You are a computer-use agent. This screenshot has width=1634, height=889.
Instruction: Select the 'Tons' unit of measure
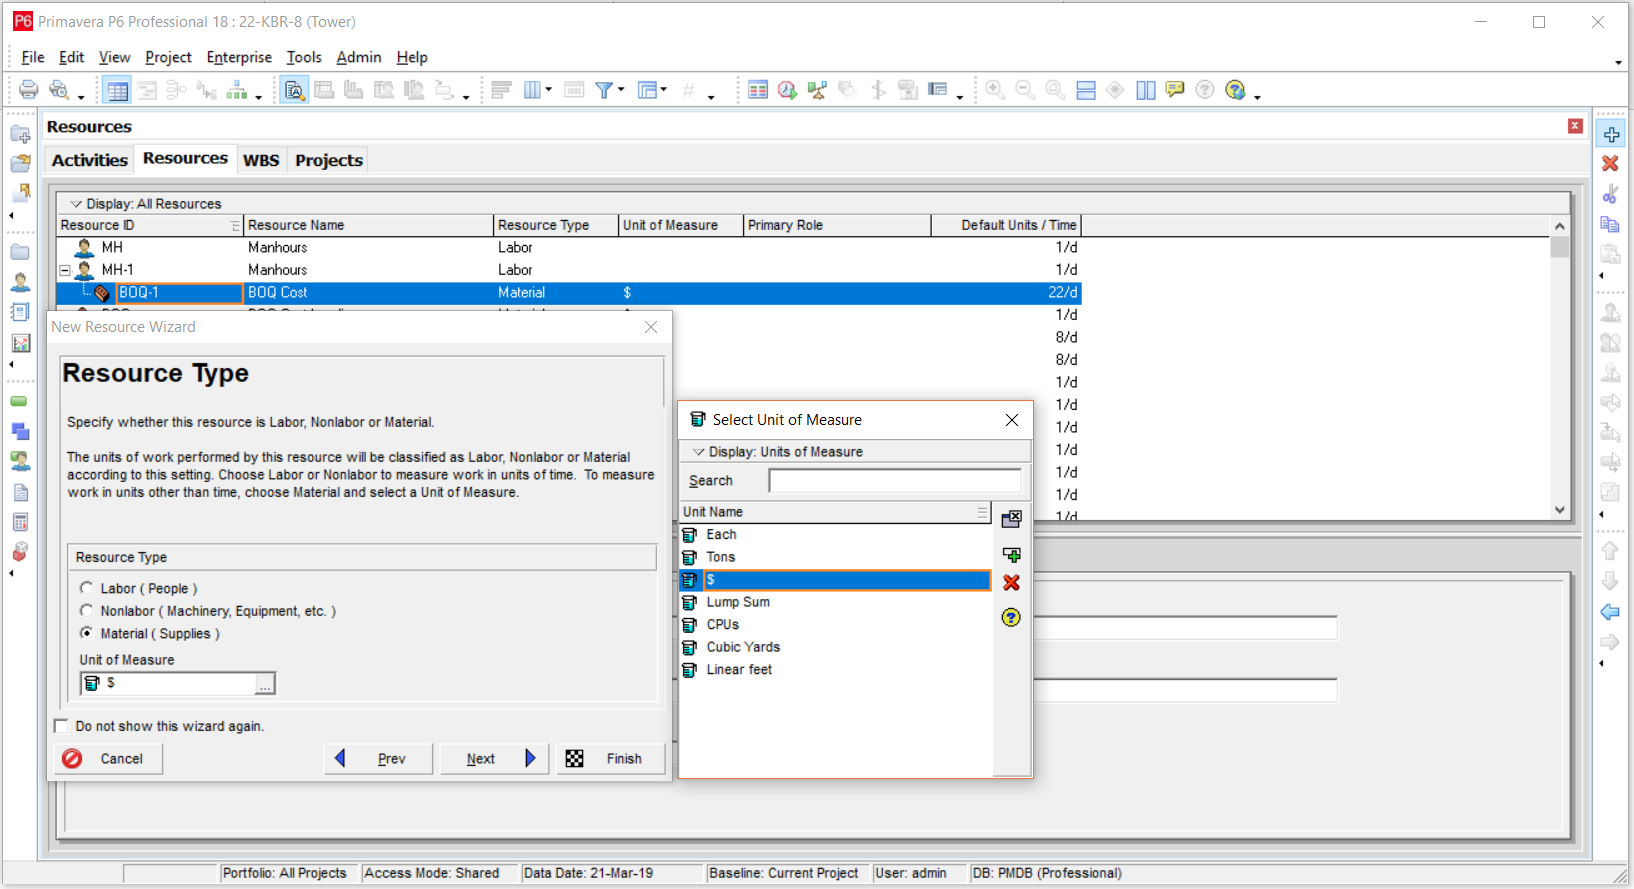coord(835,557)
